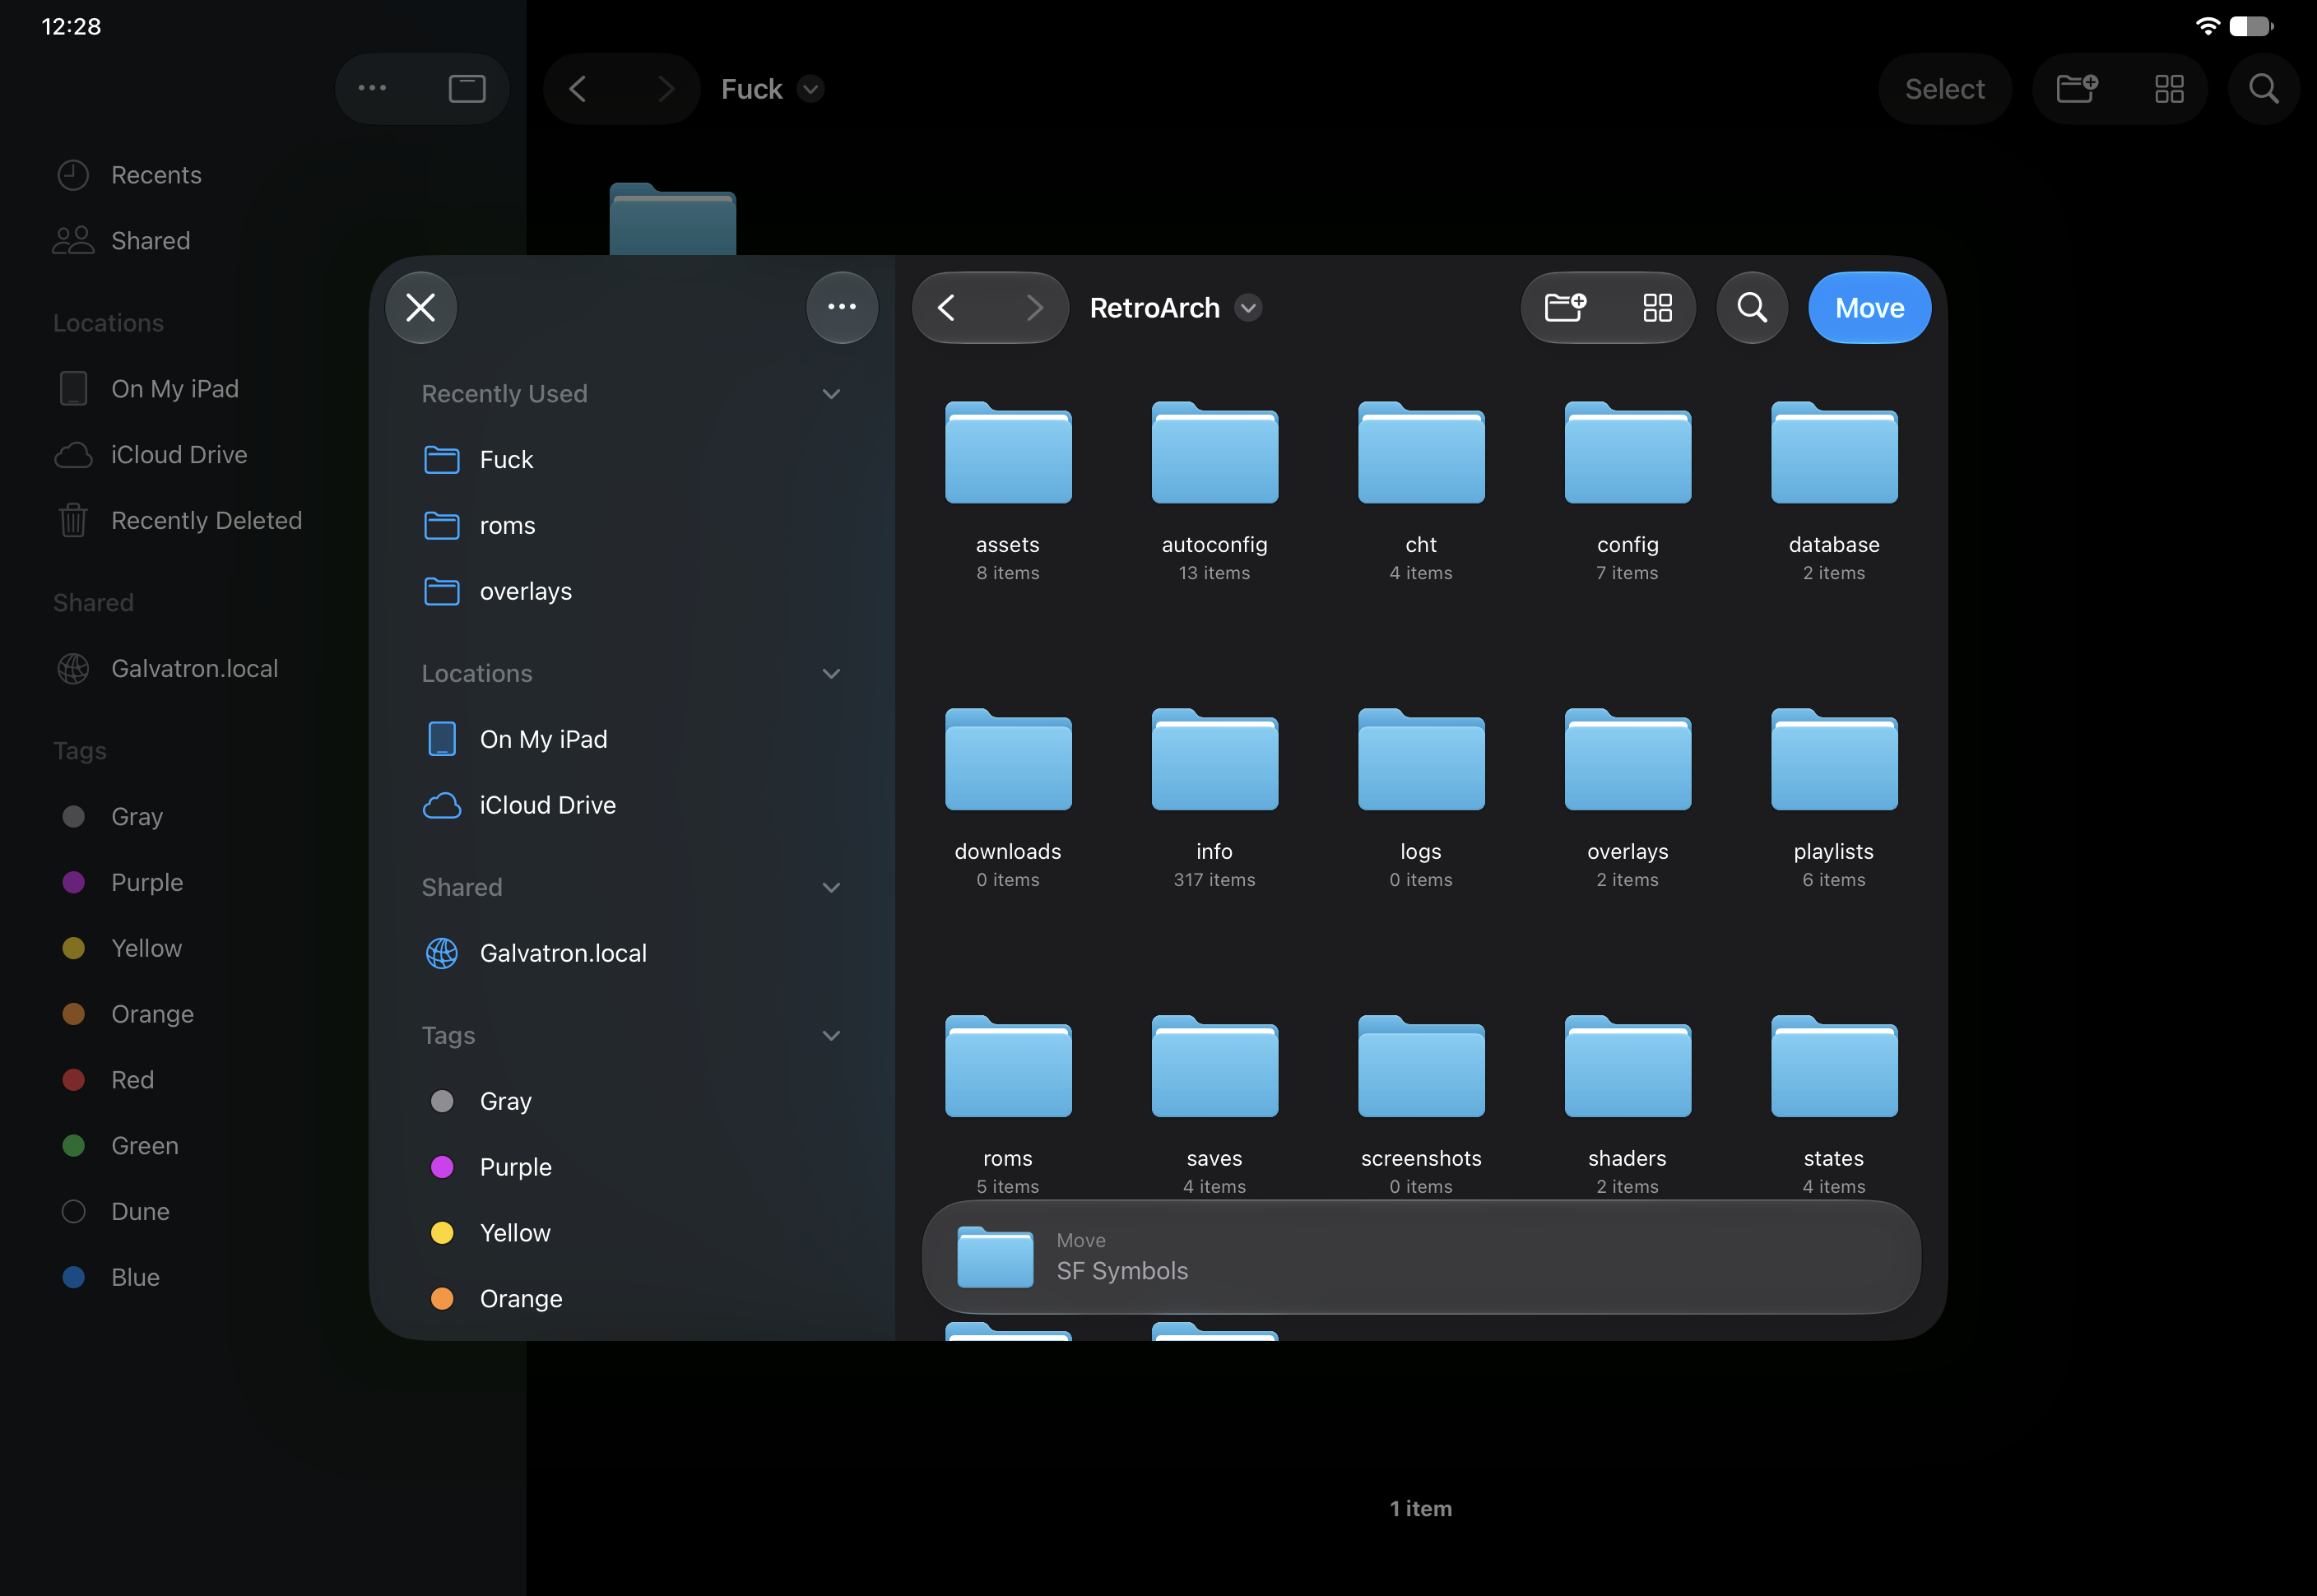Viewport: 2317px width, 1596px height.
Task: Go back in Files window navigation
Action: point(578,89)
